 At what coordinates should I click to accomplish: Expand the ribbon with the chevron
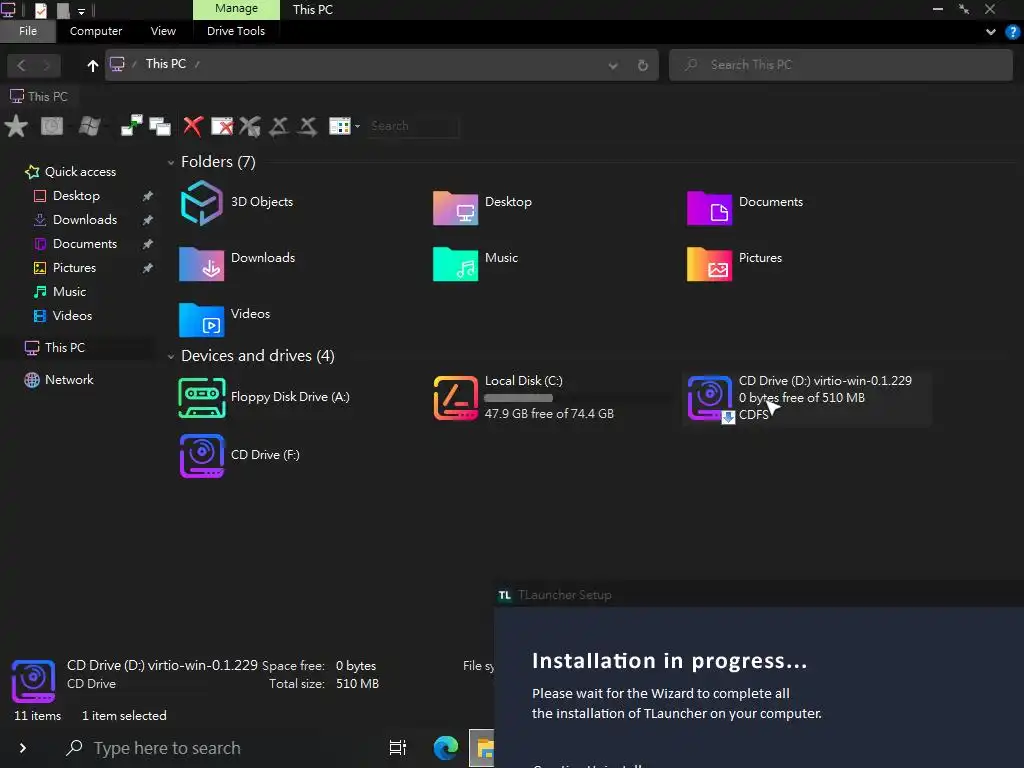991,31
